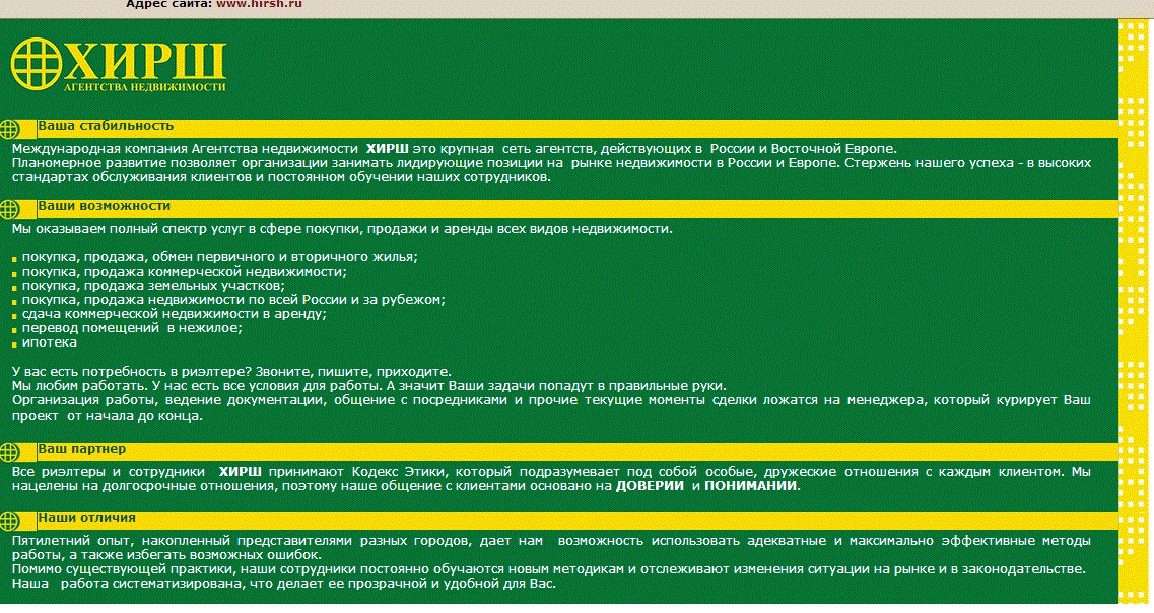Click the globe icon beside 'Ваши возможности'
This screenshot has height=613, width=1154.
9,210
